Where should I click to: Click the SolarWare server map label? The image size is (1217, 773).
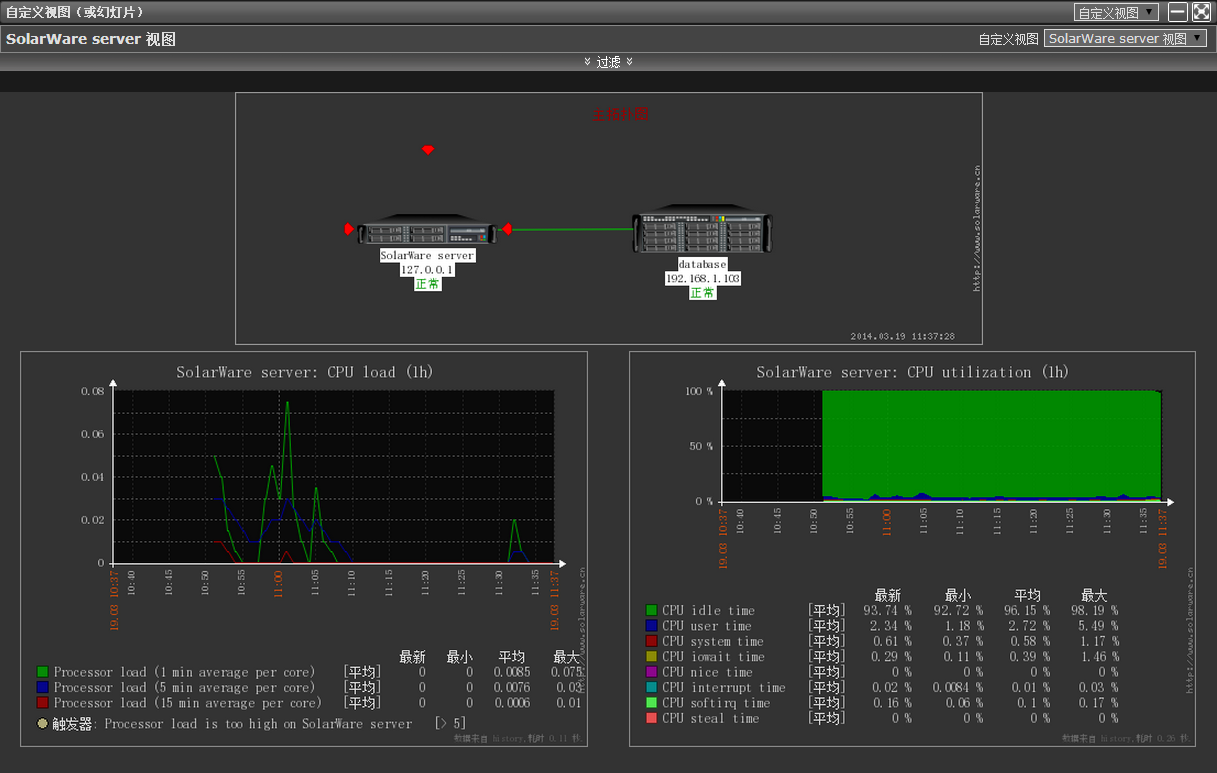428,256
